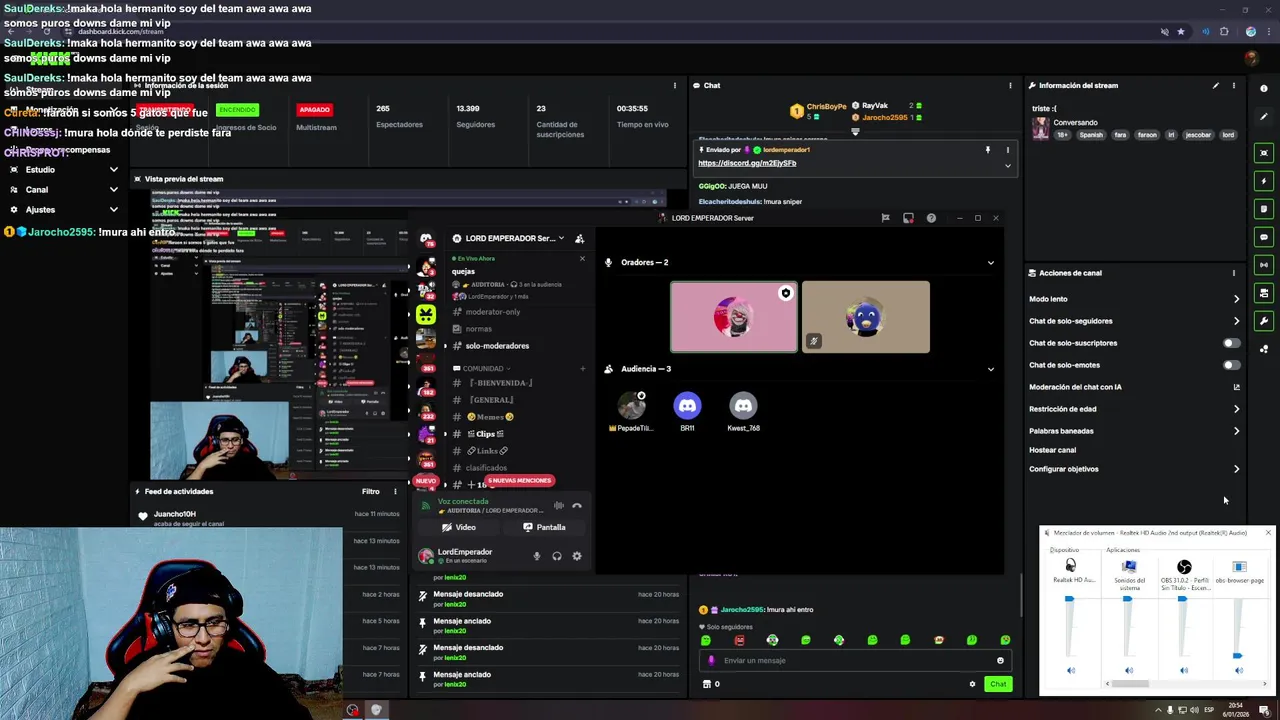Open emoji picker in message box
Viewport: 1280px width, 720px height.
click(x=1000, y=660)
